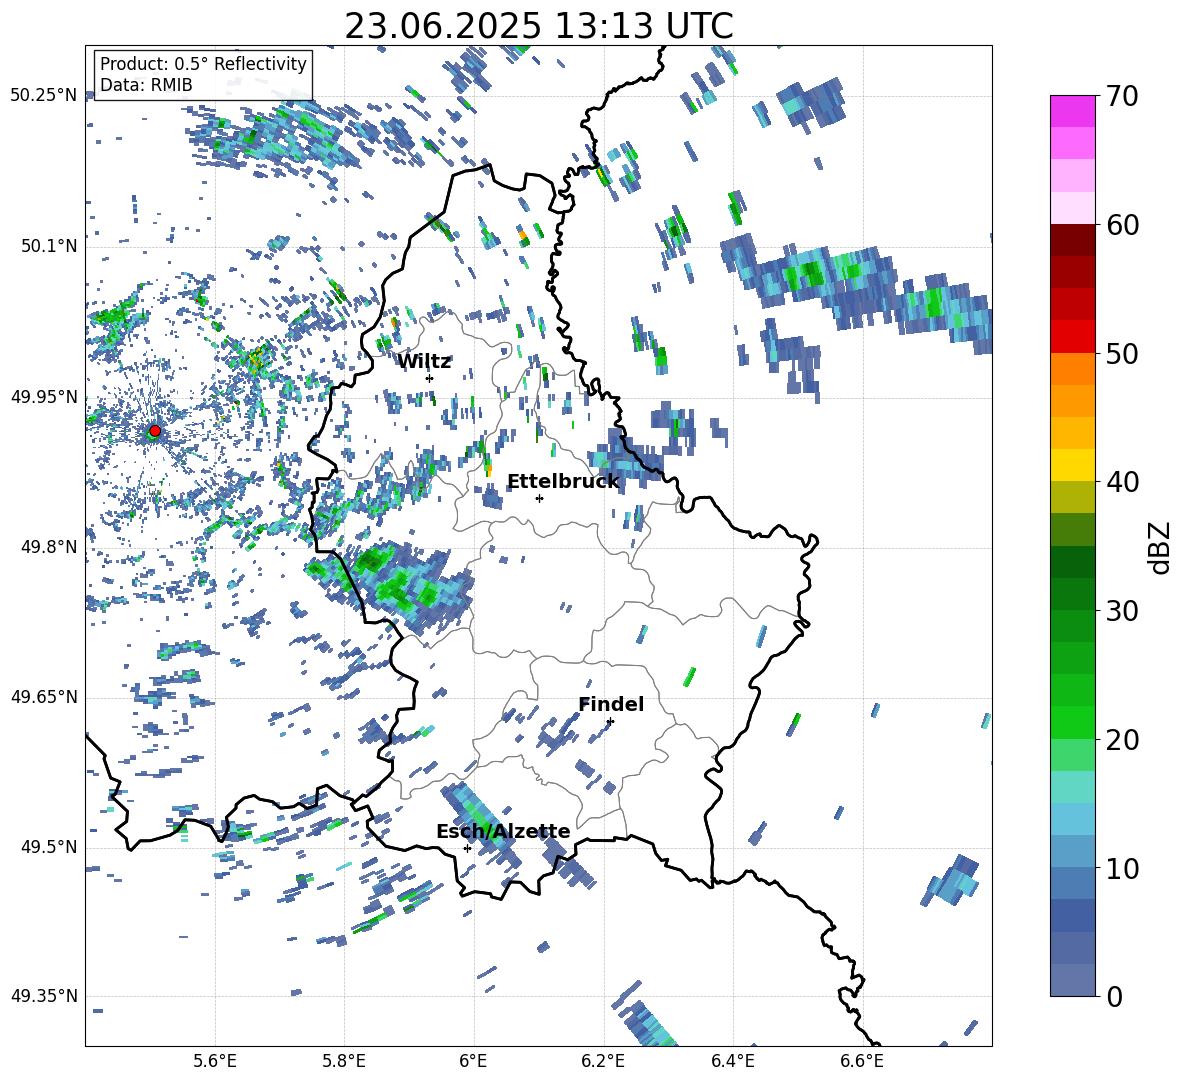Click the blue-grey bottom colorbar segment at 0
Viewport: 1184px width, 1081px height.
[1072, 980]
